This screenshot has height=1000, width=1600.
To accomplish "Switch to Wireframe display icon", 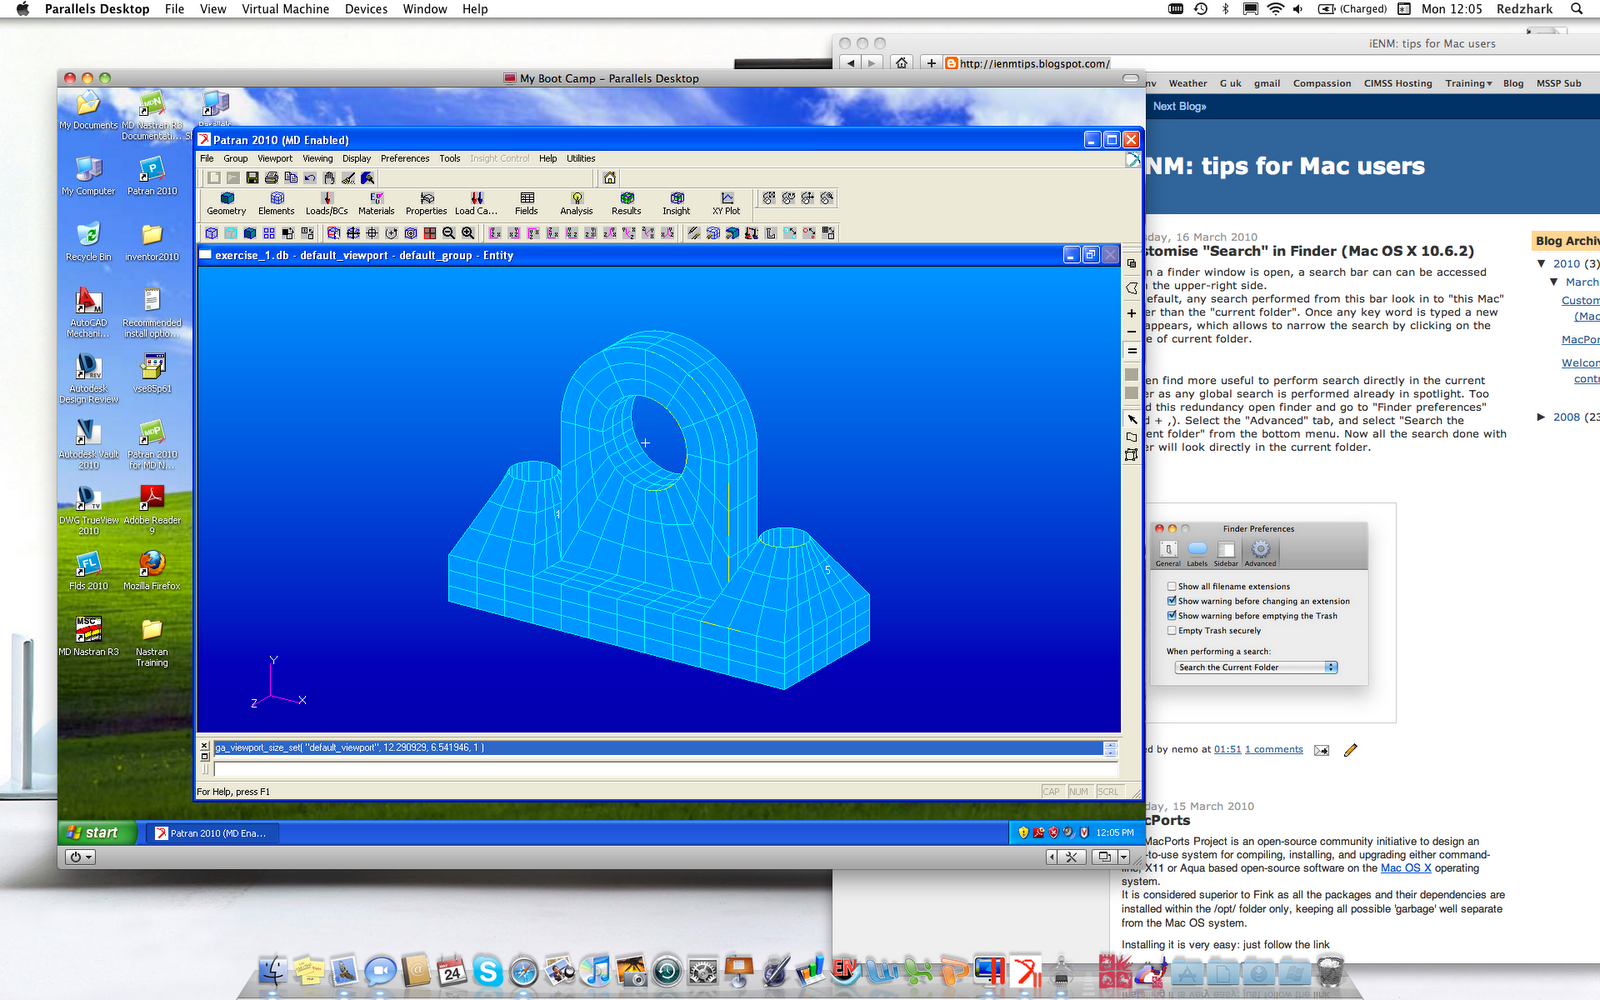I will pyautogui.click(x=212, y=233).
